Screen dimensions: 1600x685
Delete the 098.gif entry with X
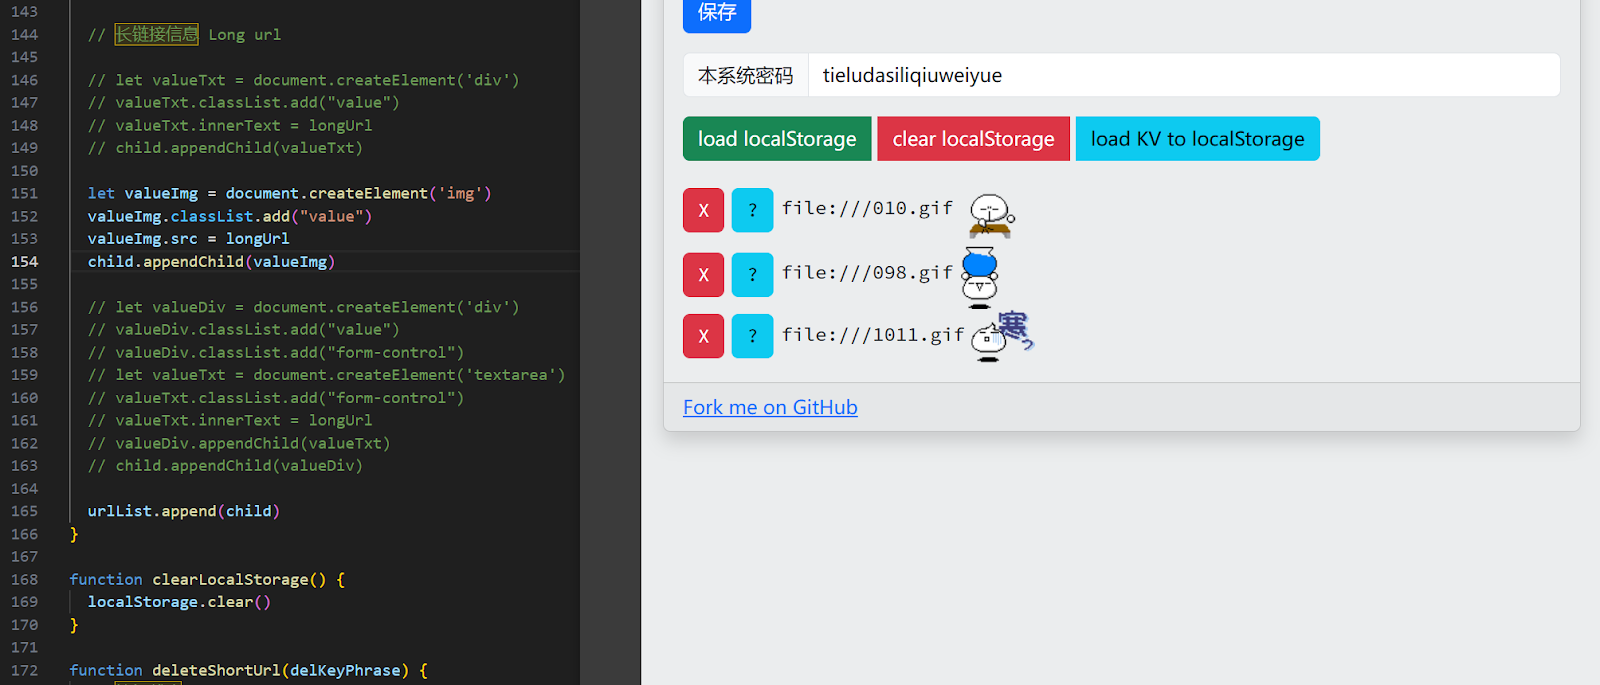coord(703,275)
